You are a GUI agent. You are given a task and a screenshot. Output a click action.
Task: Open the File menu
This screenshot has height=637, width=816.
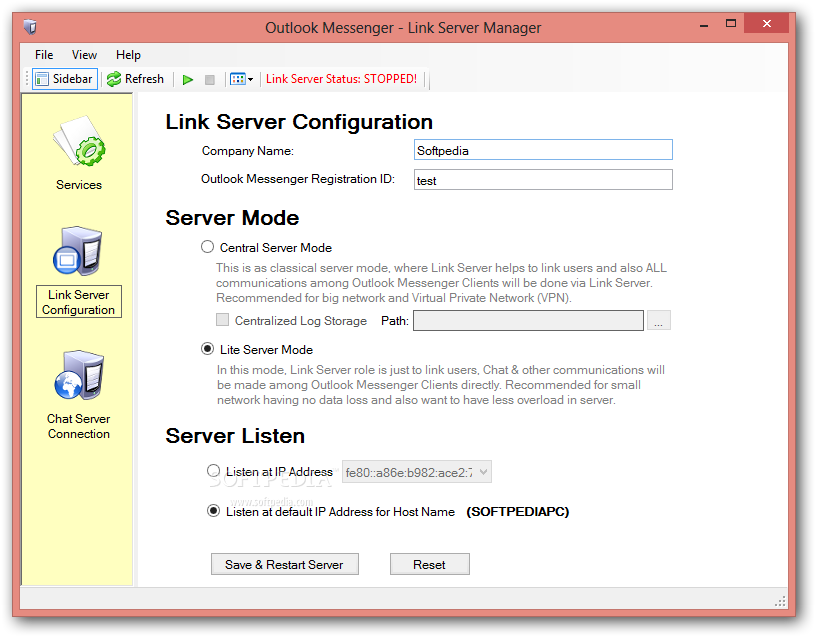tap(44, 55)
